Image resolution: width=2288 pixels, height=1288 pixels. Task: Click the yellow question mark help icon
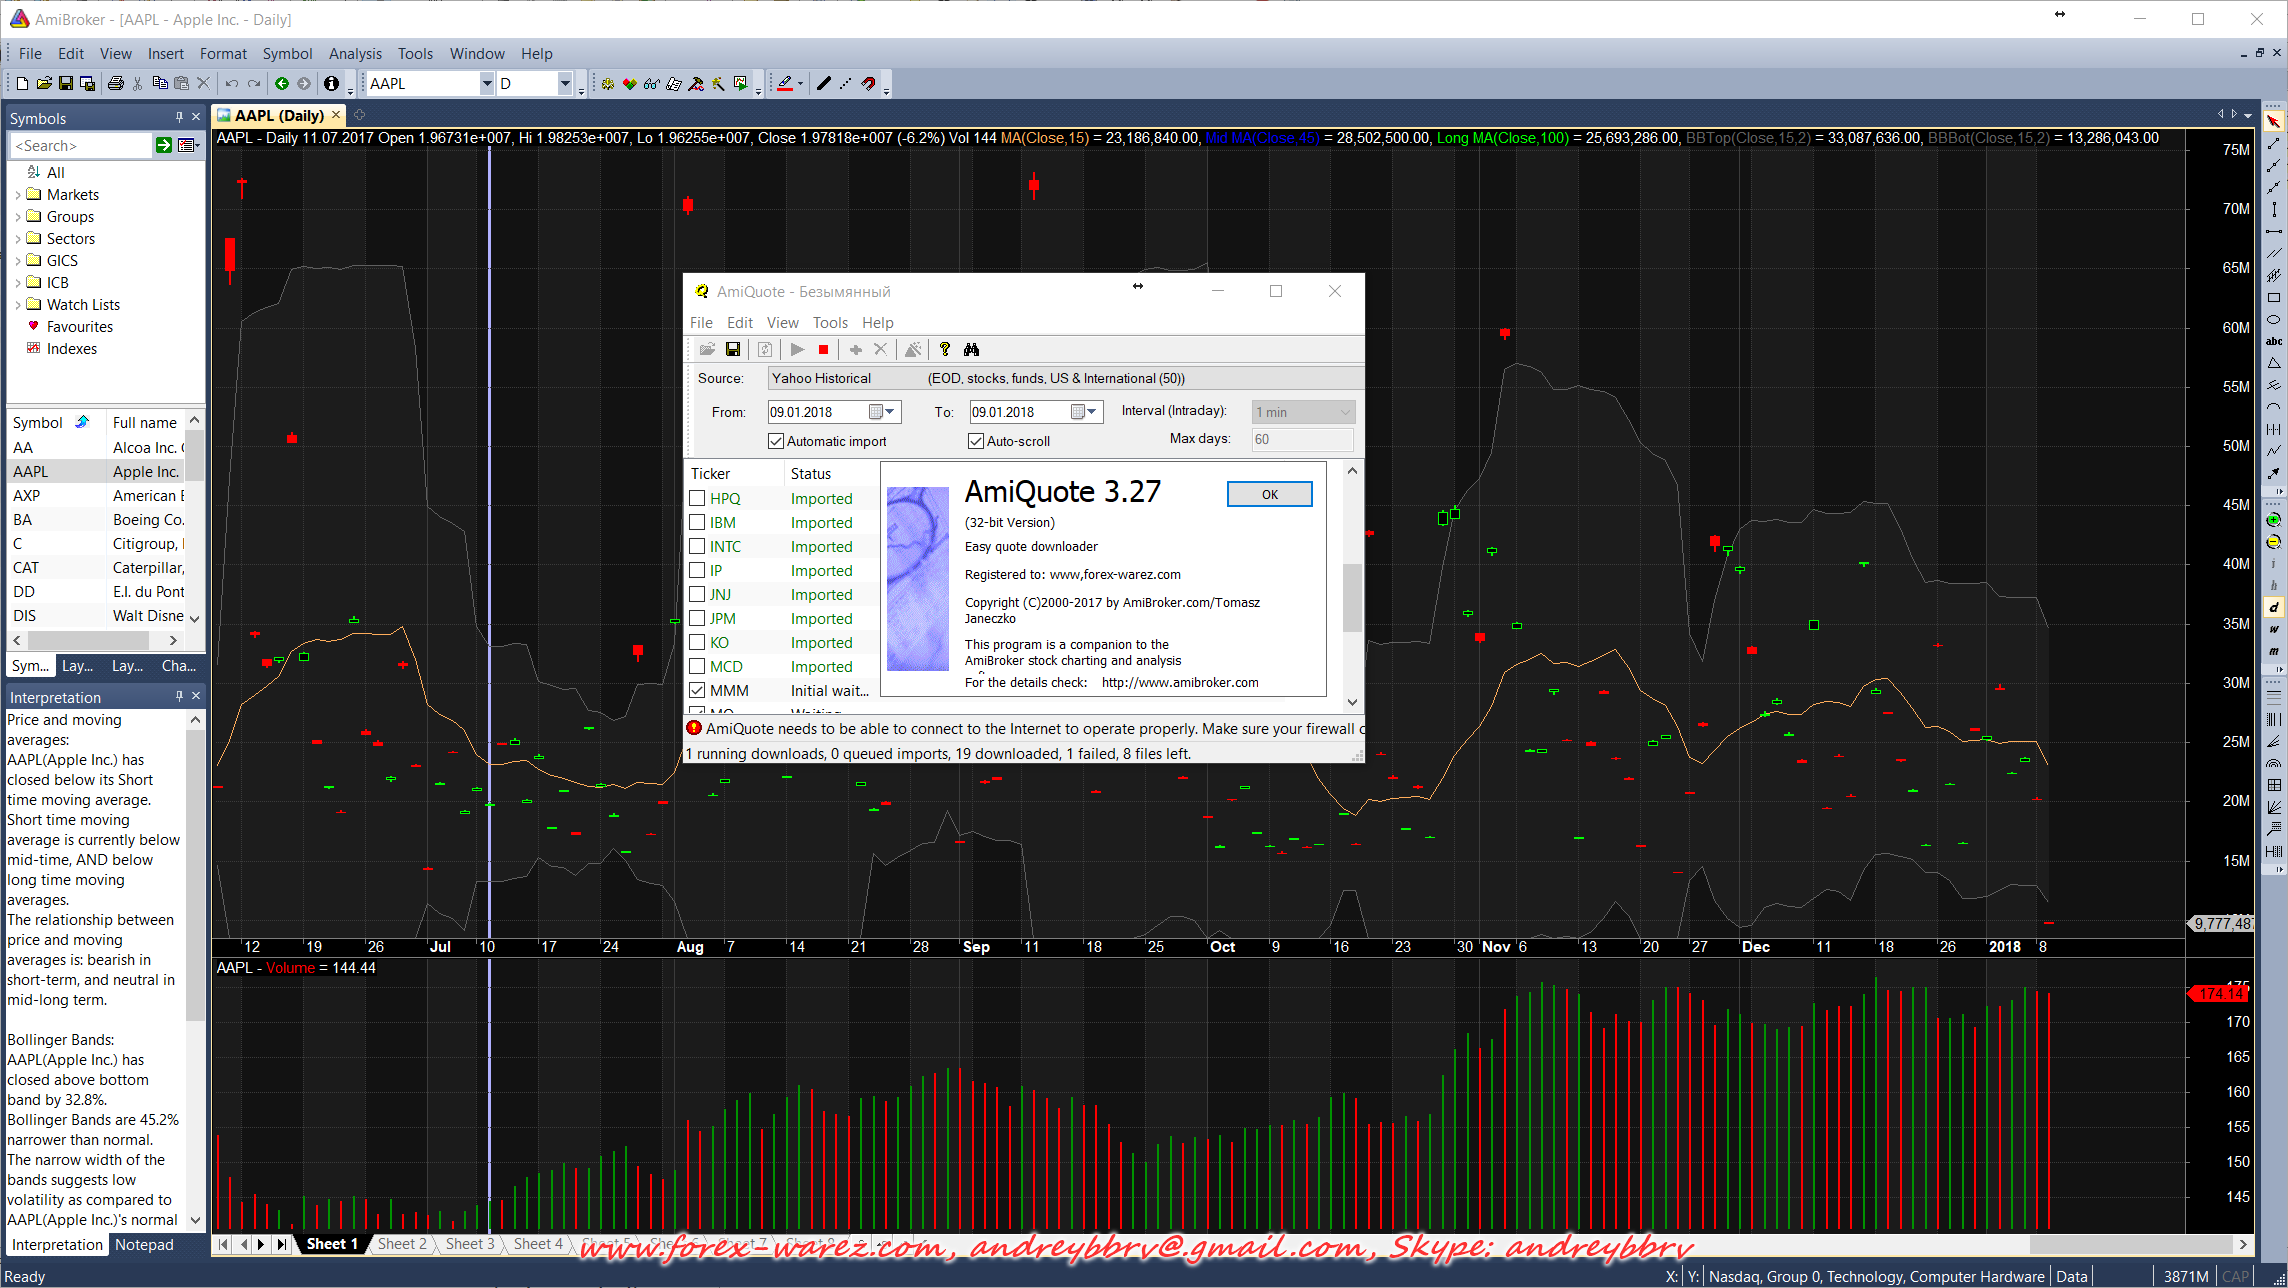coord(944,349)
